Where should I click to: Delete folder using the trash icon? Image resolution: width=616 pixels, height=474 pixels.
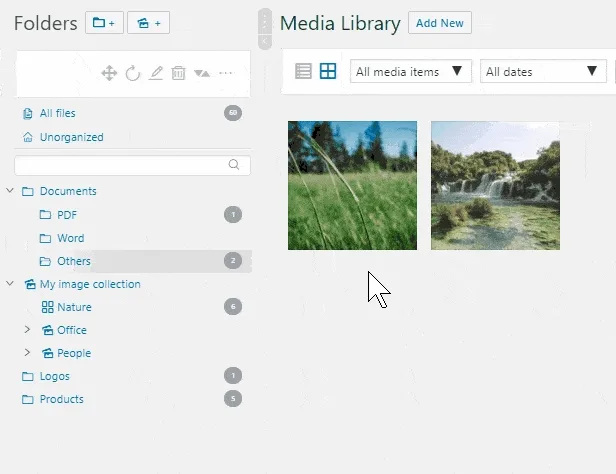[178, 73]
